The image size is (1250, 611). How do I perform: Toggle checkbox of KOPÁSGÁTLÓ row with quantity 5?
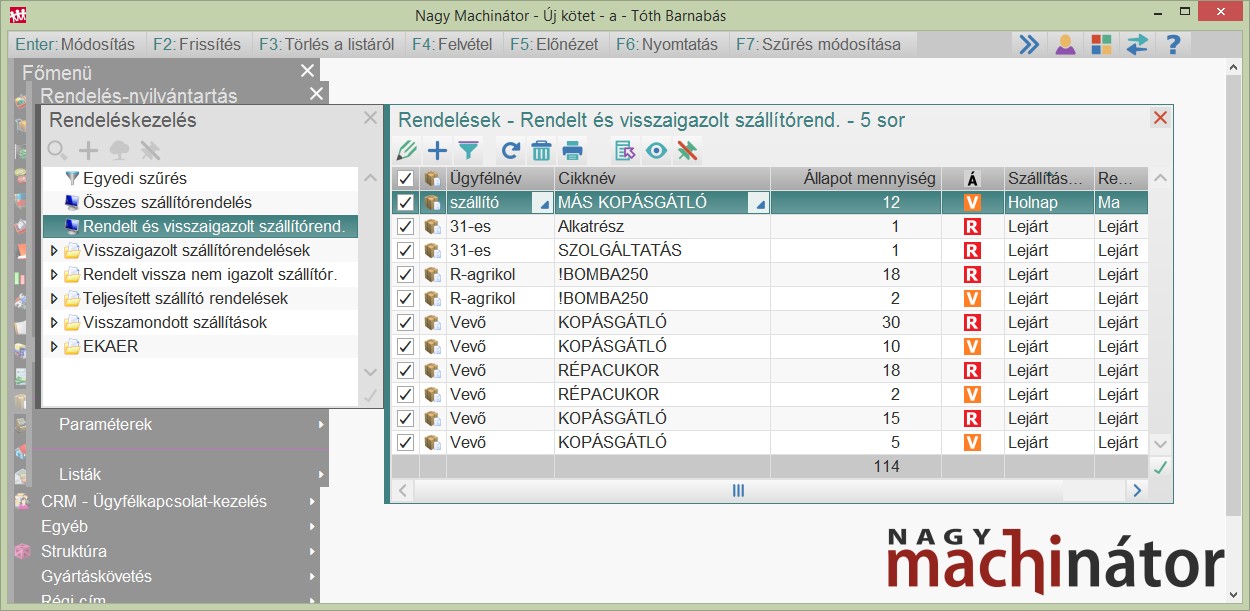pos(405,443)
